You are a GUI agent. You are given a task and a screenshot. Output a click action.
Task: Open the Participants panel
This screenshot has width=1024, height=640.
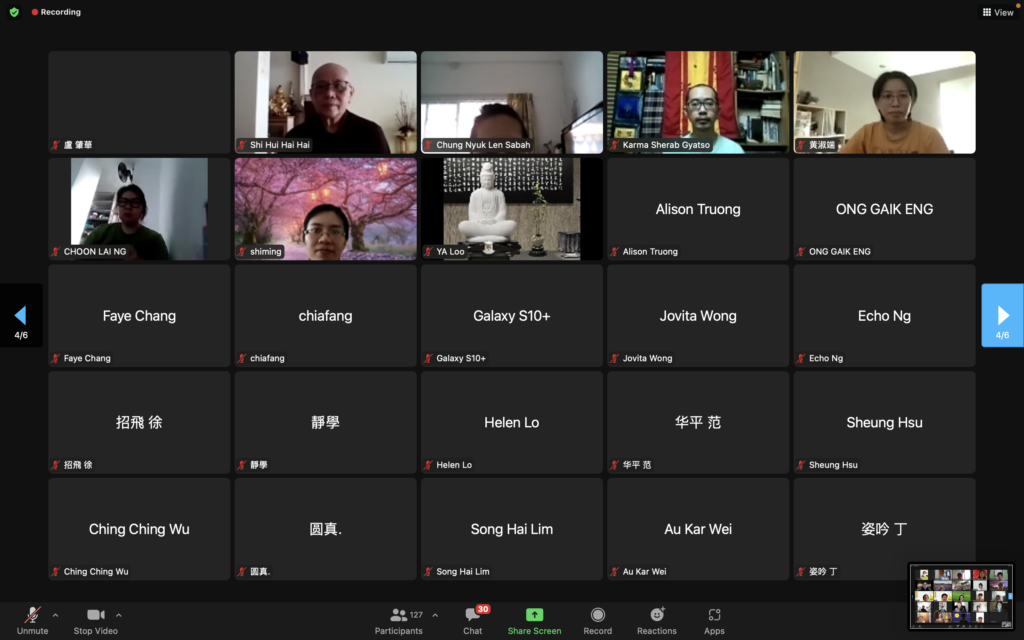[x=399, y=615]
